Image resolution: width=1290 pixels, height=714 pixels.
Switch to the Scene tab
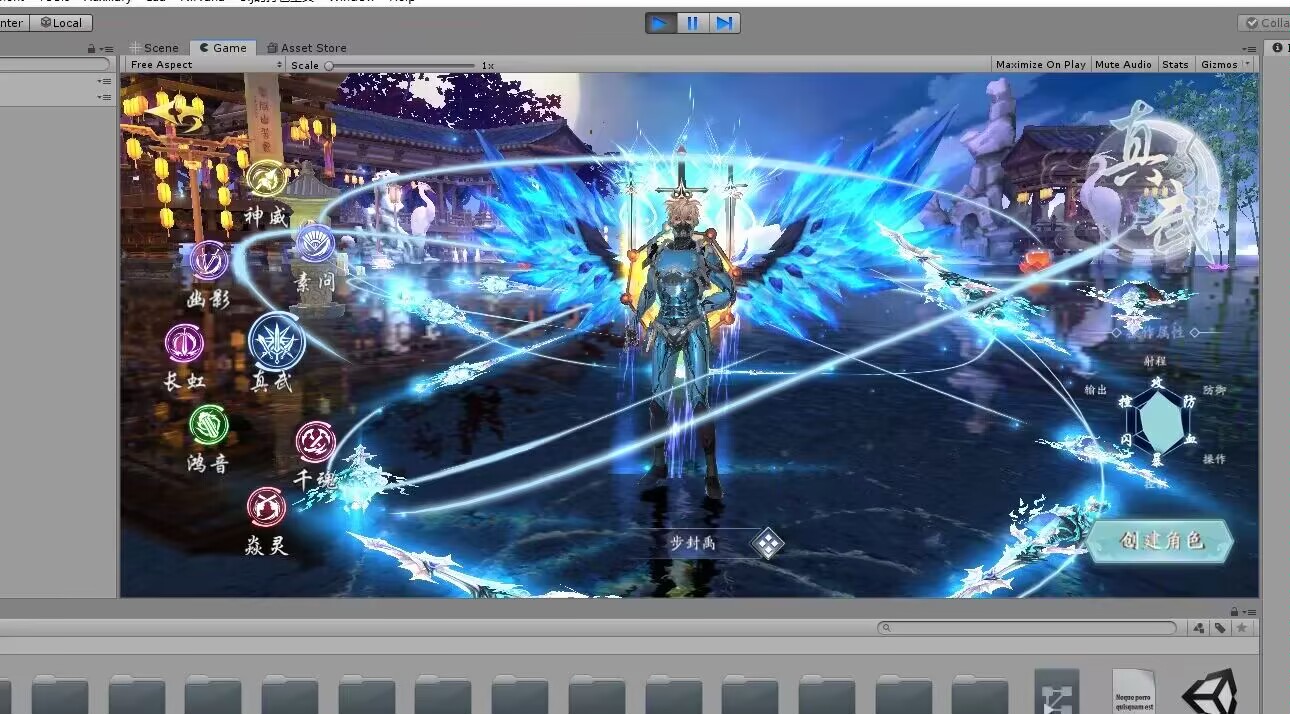pyautogui.click(x=154, y=48)
